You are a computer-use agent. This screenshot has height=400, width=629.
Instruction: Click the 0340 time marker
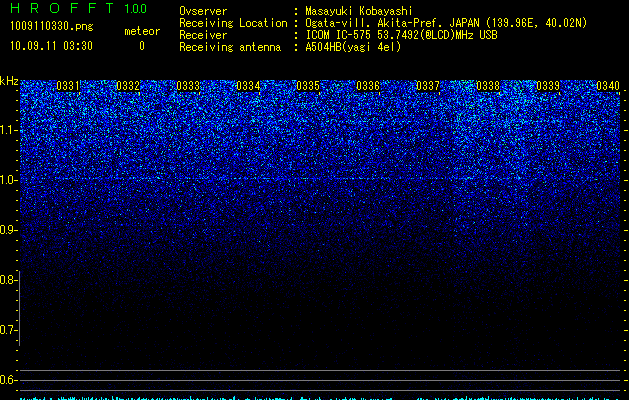(x=608, y=86)
